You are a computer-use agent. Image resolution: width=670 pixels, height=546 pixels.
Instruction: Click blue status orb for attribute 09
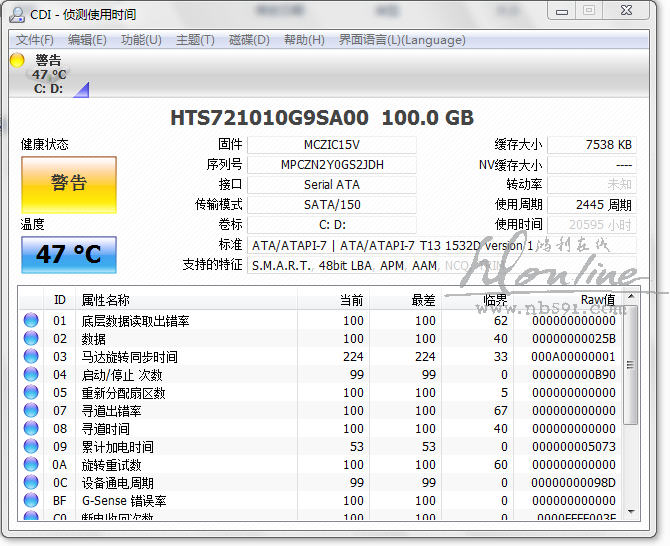coord(31,447)
